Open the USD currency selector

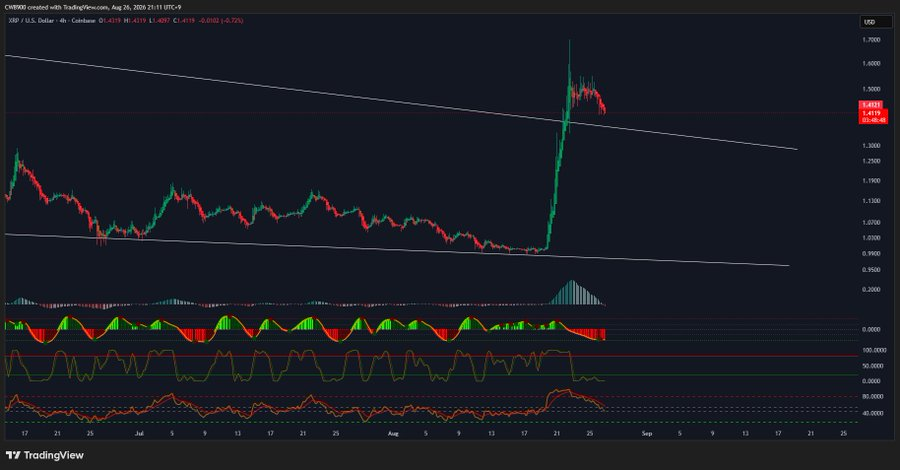pos(875,22)
